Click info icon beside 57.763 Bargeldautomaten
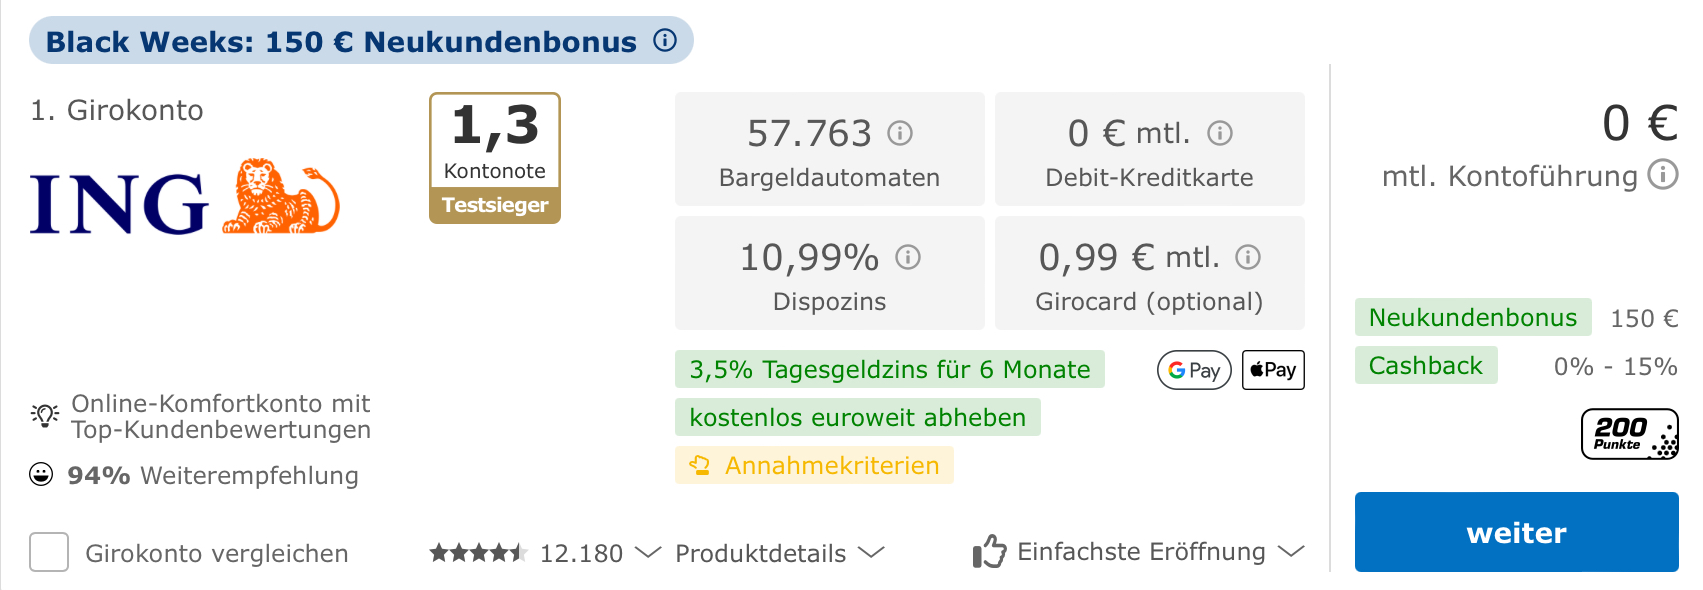1703x590 pixels. point(900,133)
